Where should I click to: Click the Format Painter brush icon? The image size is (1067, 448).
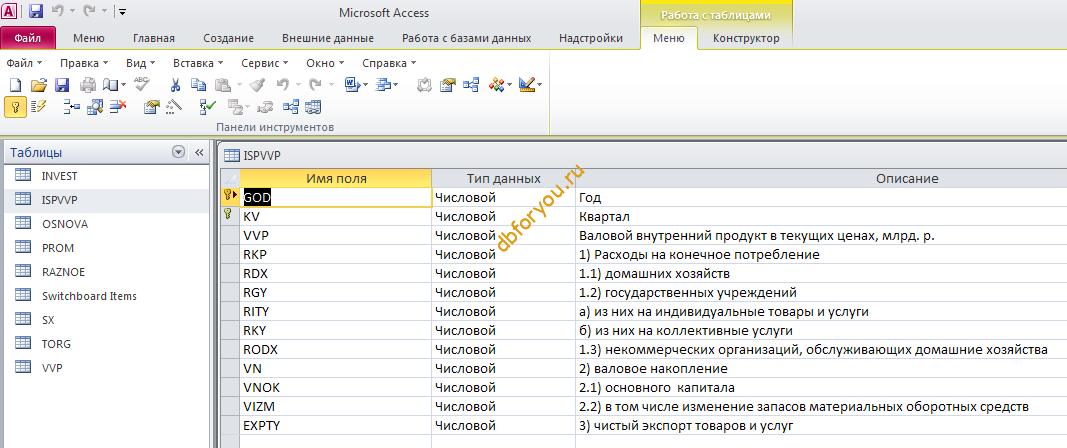[x=257, y=85]
